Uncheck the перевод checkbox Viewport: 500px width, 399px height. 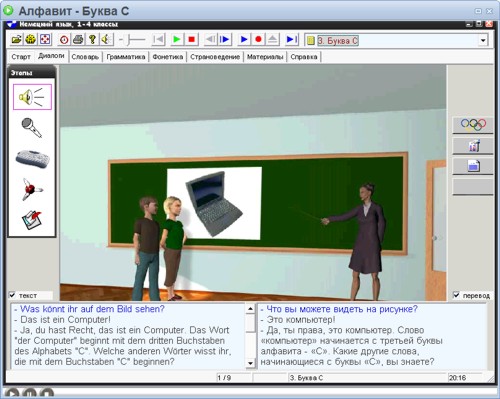click(x=456, y=295)
